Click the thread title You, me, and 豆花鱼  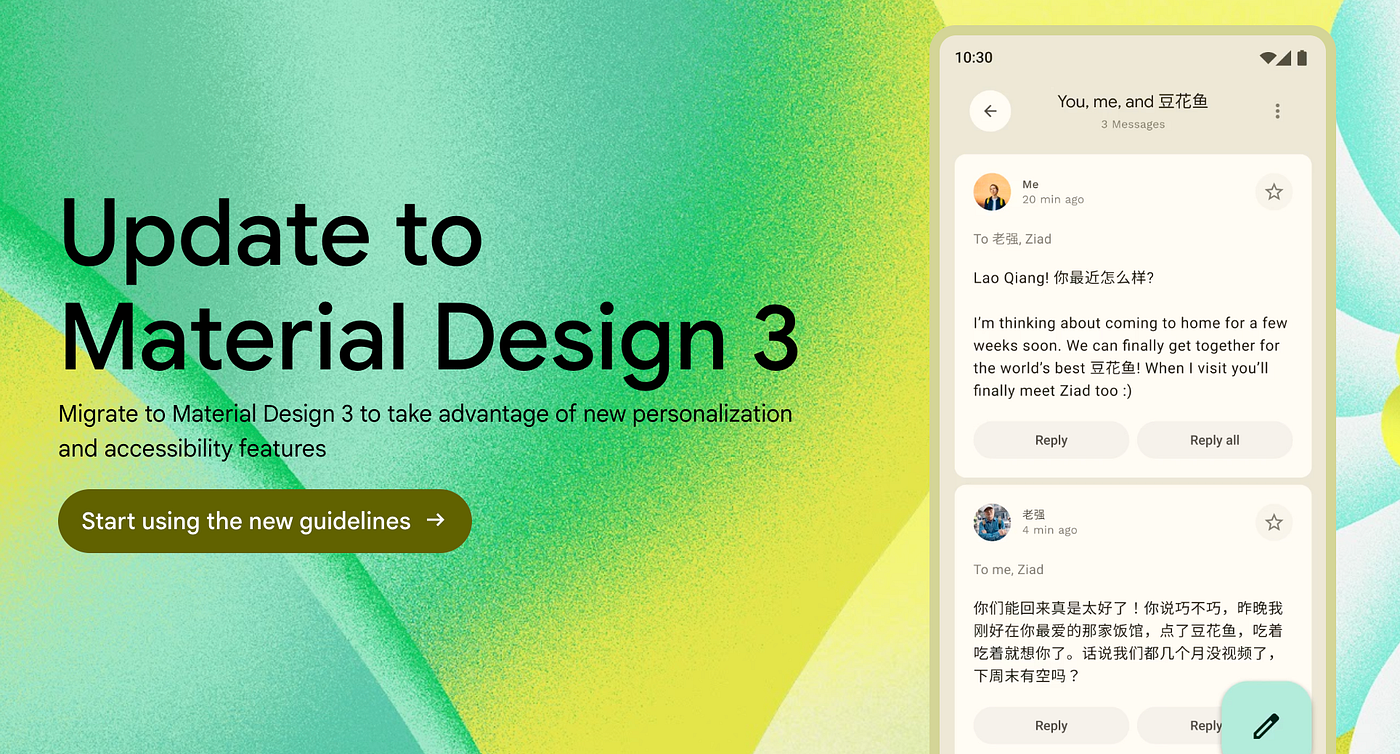pos(1133,101)
